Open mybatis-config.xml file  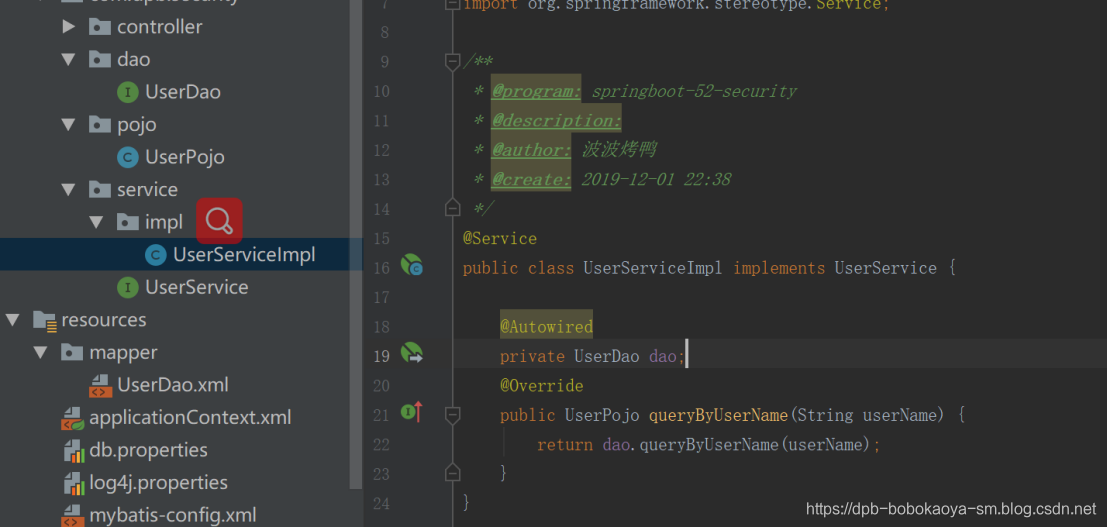point(173,515)
